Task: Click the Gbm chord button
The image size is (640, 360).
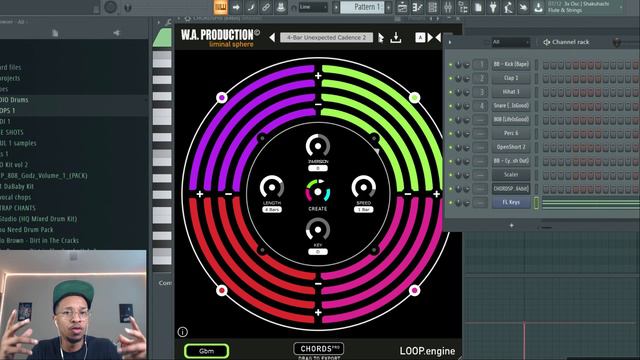Action: point(207,351)
